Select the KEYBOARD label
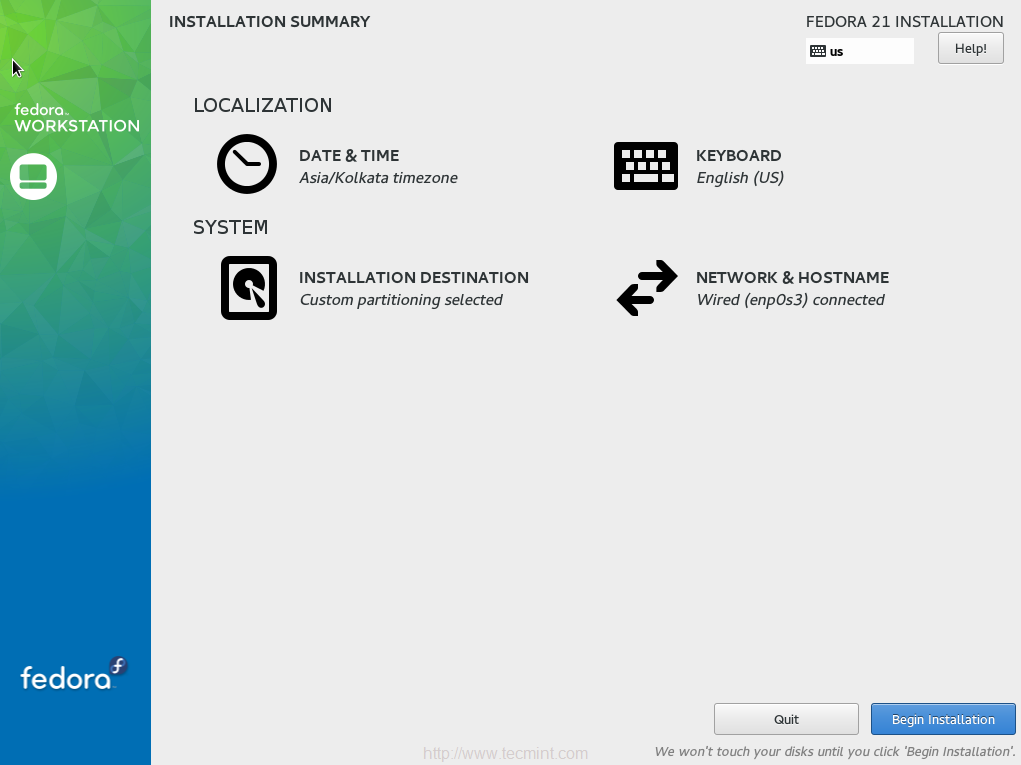Screen dimensions: 1021x765 click(738, 156)
